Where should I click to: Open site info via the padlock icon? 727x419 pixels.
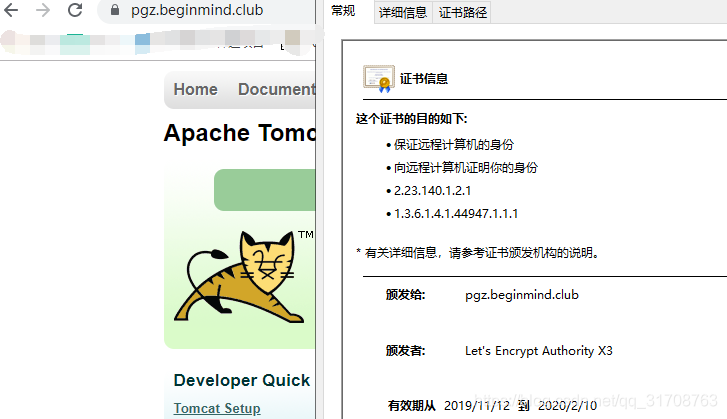coord(115,10)
